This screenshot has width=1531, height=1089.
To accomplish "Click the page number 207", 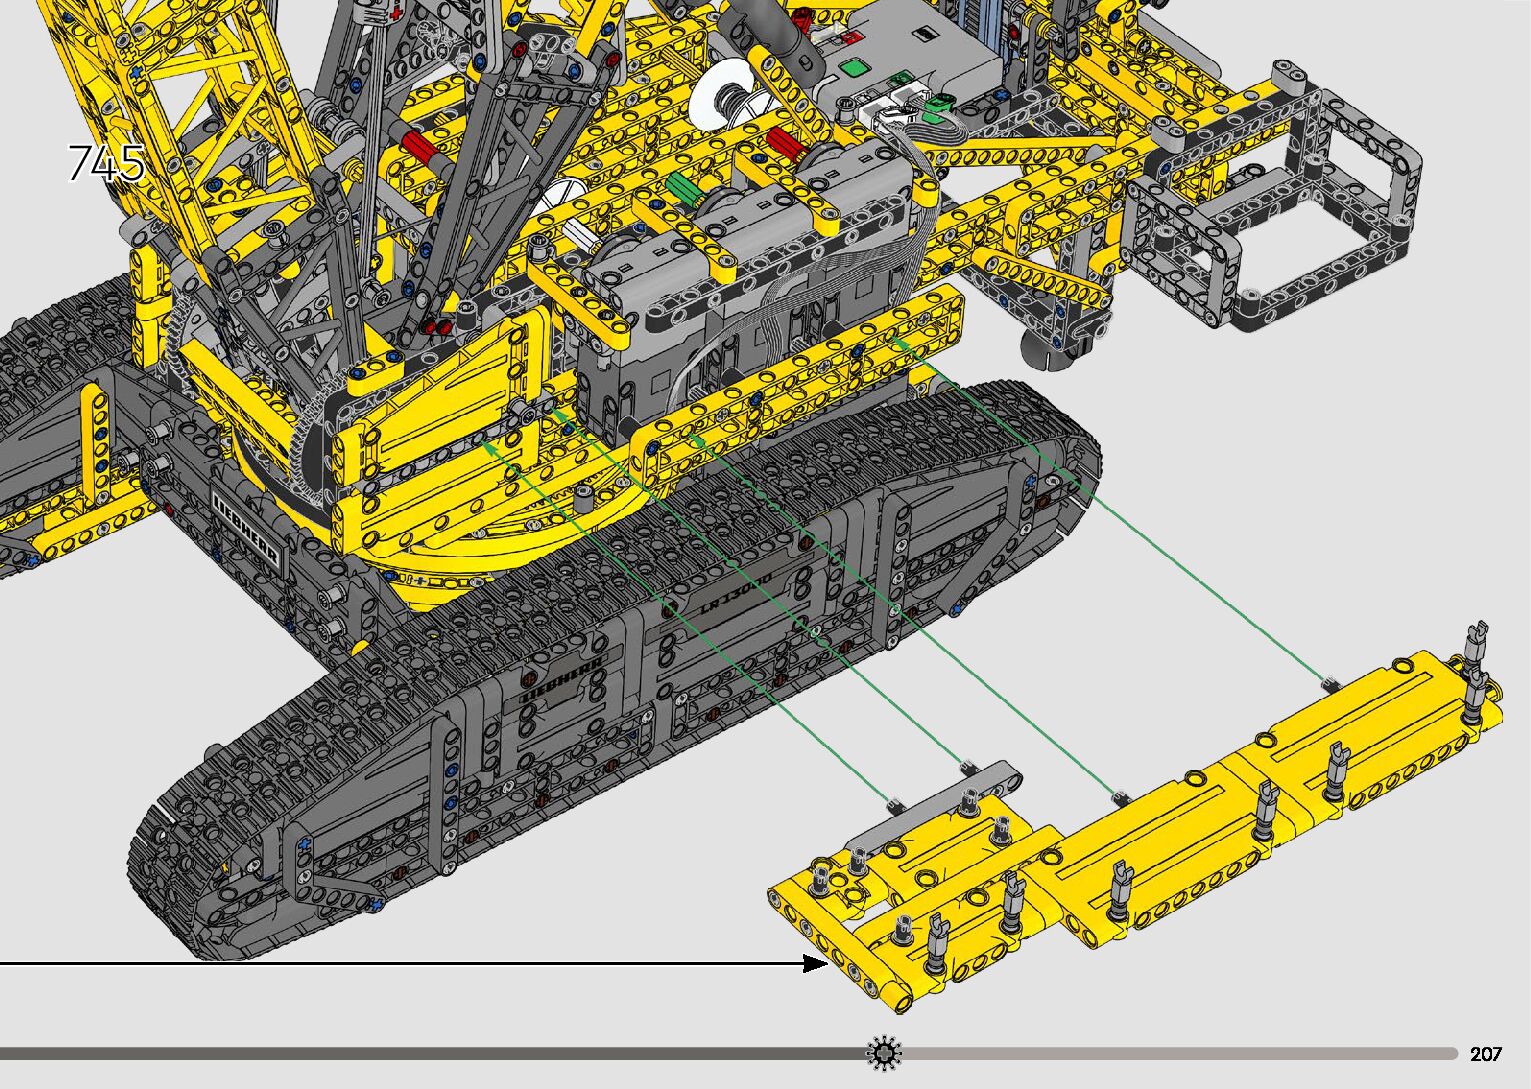I will coord(1485,1054).
